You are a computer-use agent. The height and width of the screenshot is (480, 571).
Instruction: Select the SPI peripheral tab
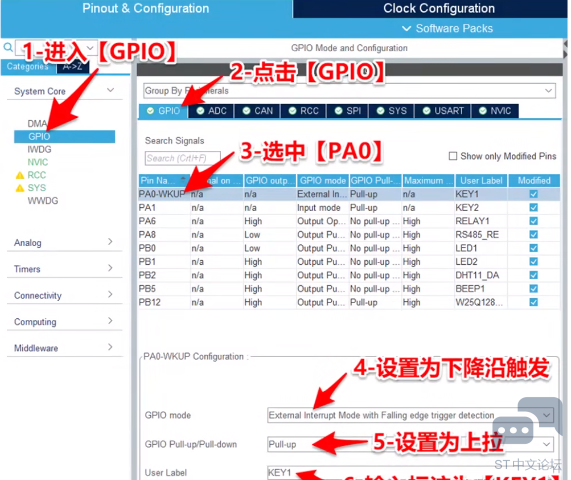pos(347,111)
